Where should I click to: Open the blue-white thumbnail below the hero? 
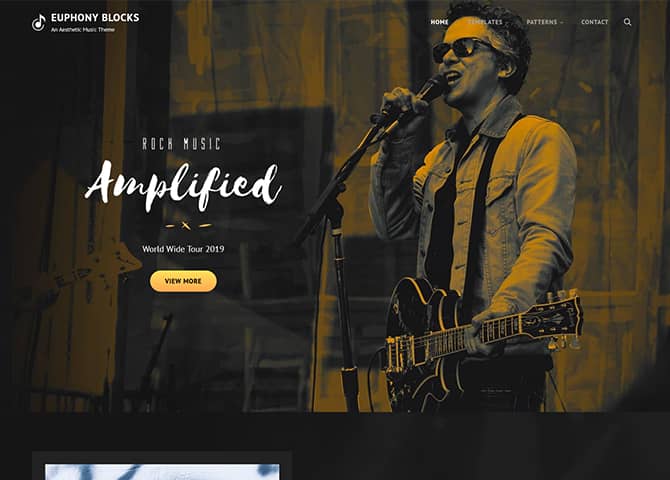pos(162,471)
